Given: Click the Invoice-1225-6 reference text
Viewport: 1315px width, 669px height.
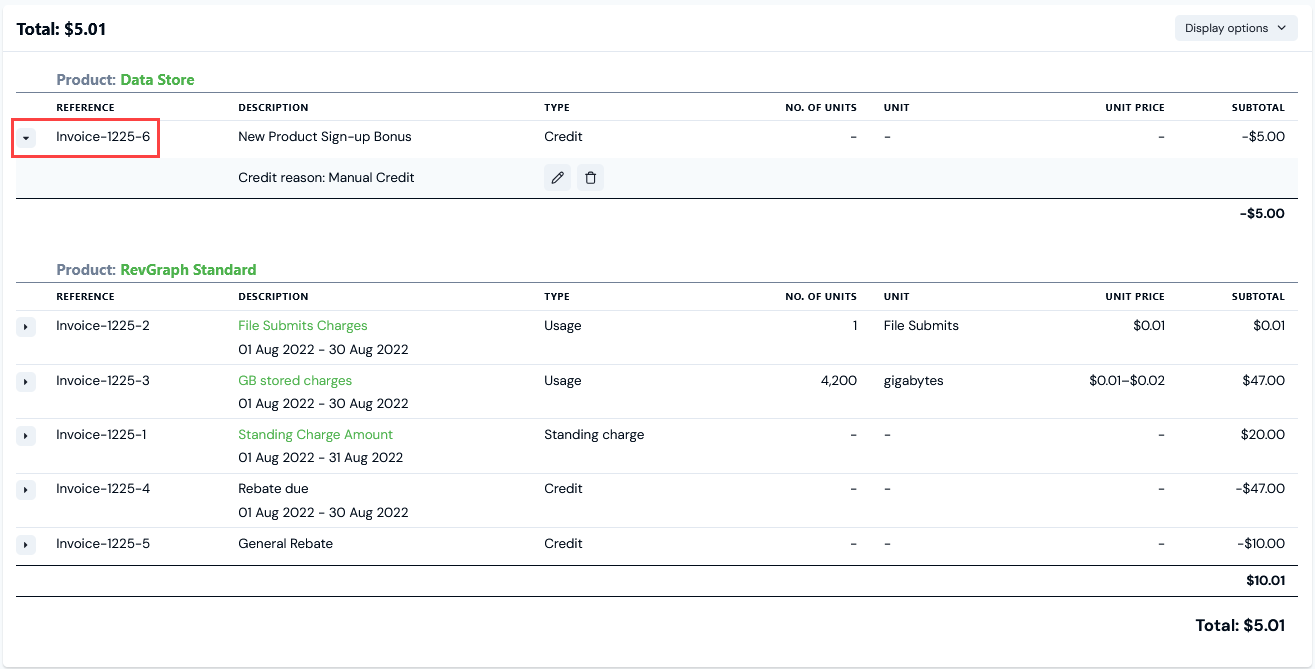Looking at the screenshot, I should [x=103, y=137].
